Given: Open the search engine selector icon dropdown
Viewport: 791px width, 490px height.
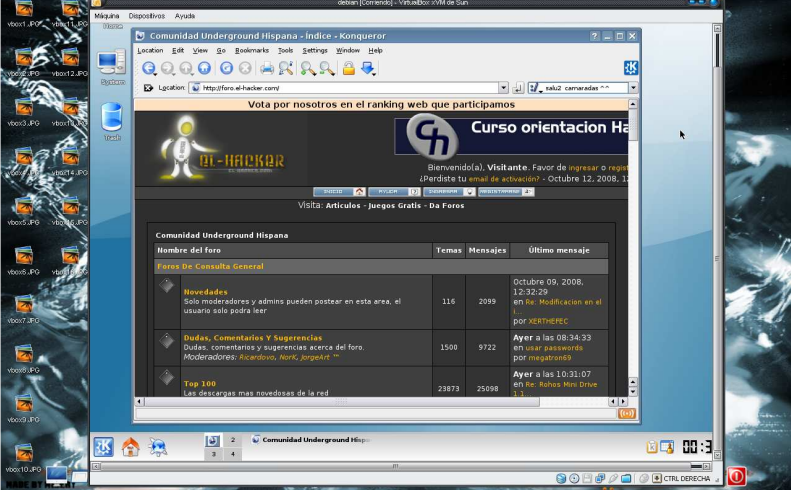Looking at the screenshot, I should click(x=534, y=88).
